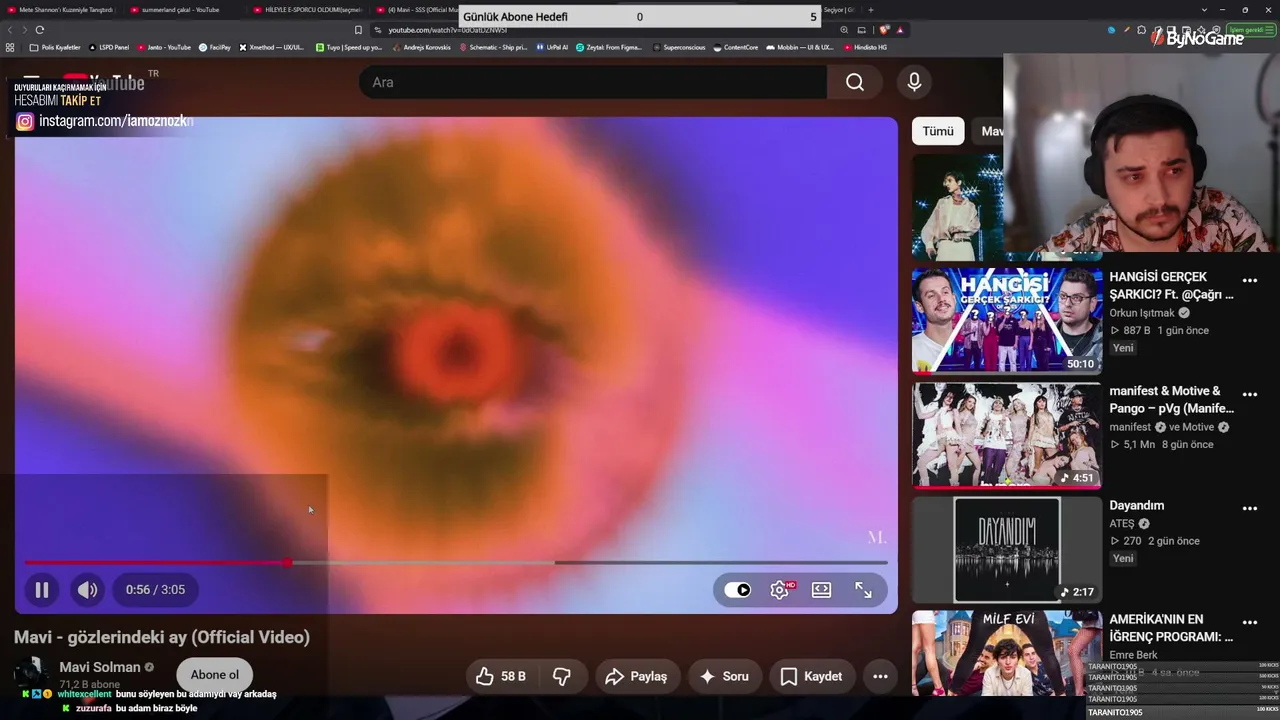Open Superconscious bookmark
Screen dimensions: 1280x720
(679, 47)
